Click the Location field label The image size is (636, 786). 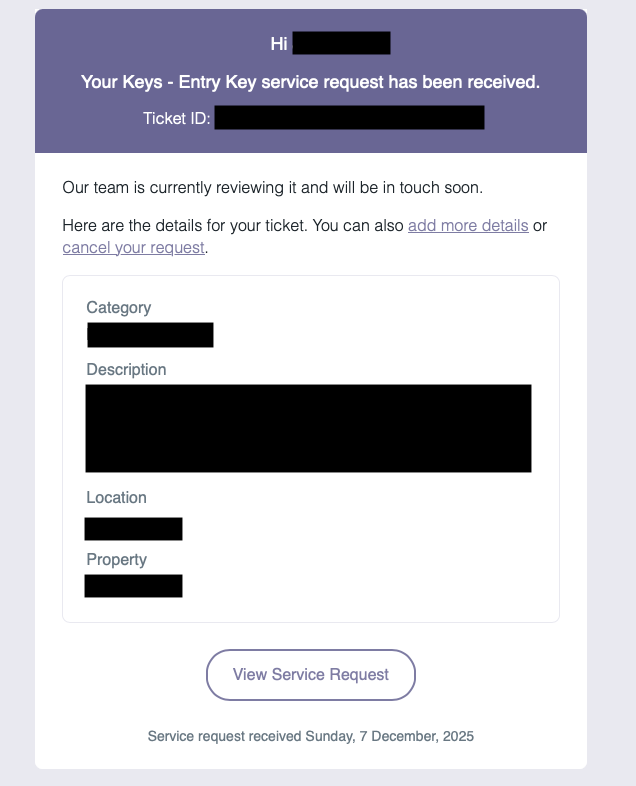[116, 497]
